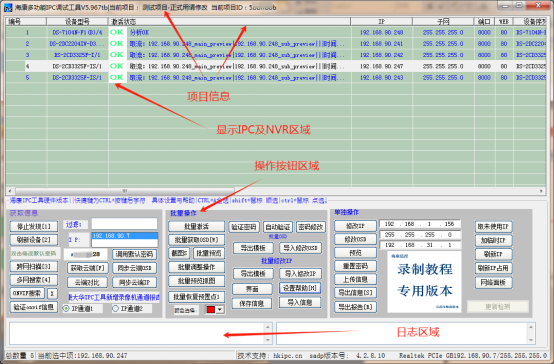The height and width of the screenshot is (364, 554).
Task: Click the 过滤 filter input field
Action: (x=124, y=224)
